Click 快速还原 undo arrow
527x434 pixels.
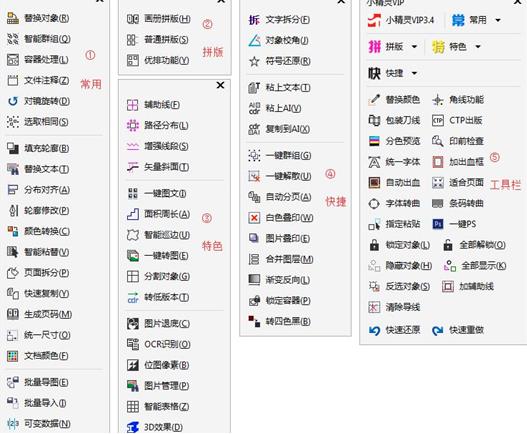pos(374,330)
